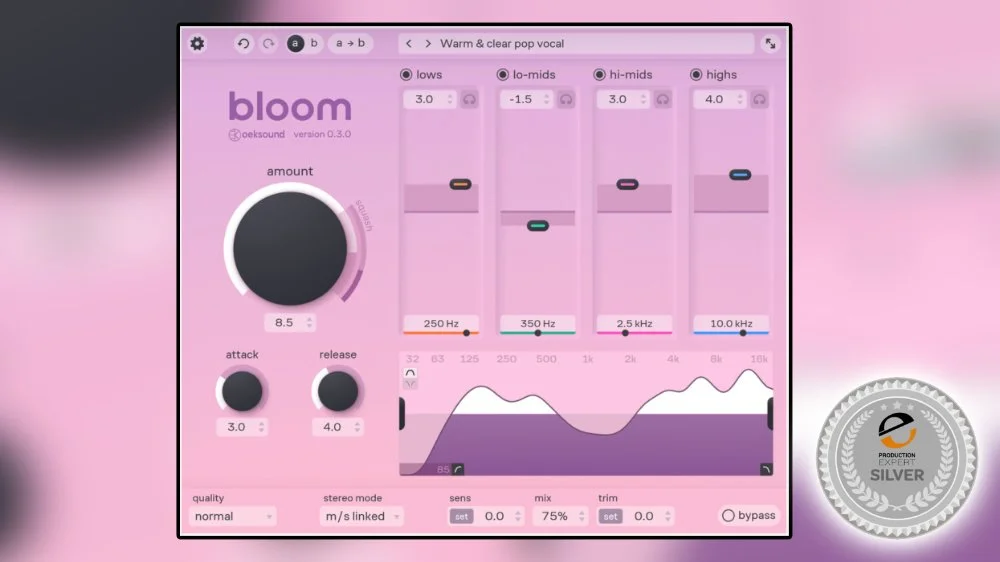Expand the plugin window size
The height and width of the screenshot is (562, 1000).
tap(770, 43)
